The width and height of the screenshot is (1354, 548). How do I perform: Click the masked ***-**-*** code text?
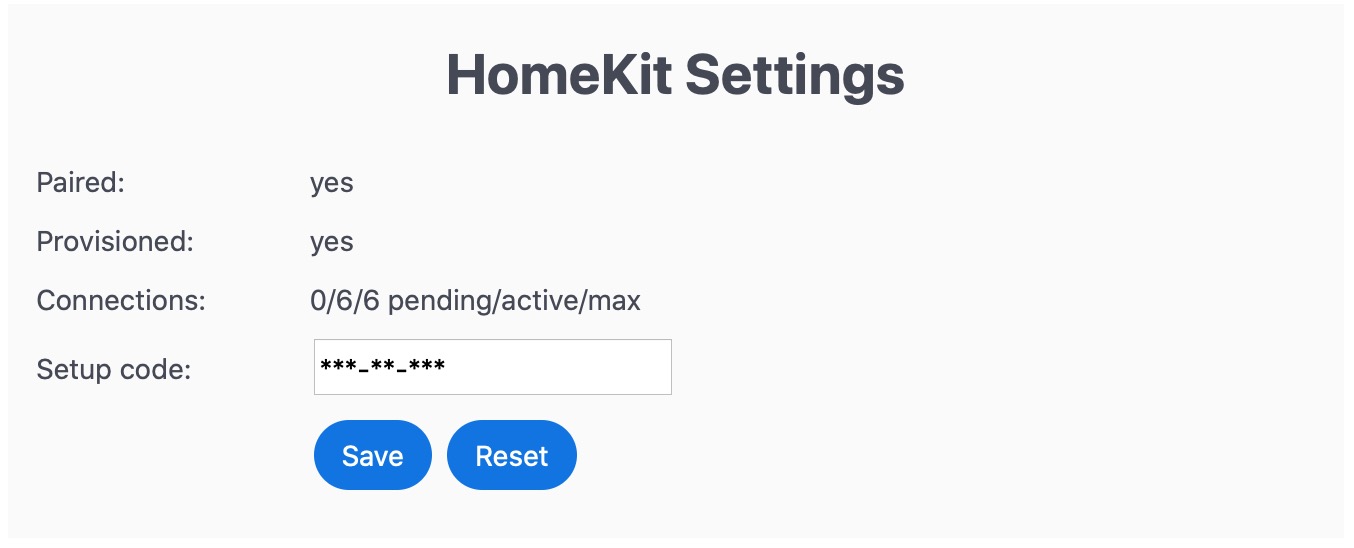pyautogui.click(x=382, y=367)
